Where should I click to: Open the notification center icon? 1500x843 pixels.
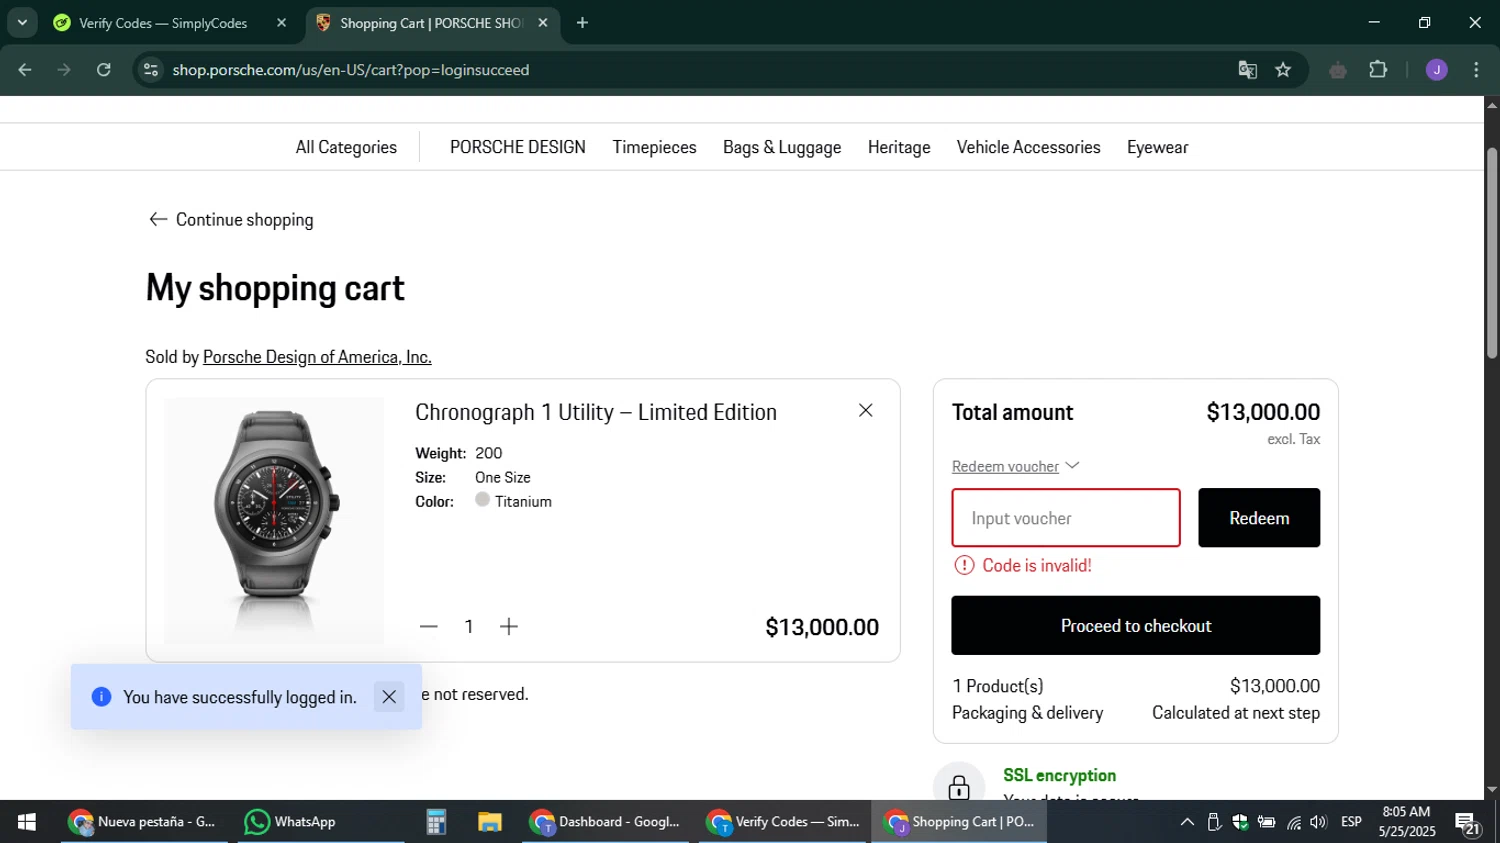pos(1469,823)
